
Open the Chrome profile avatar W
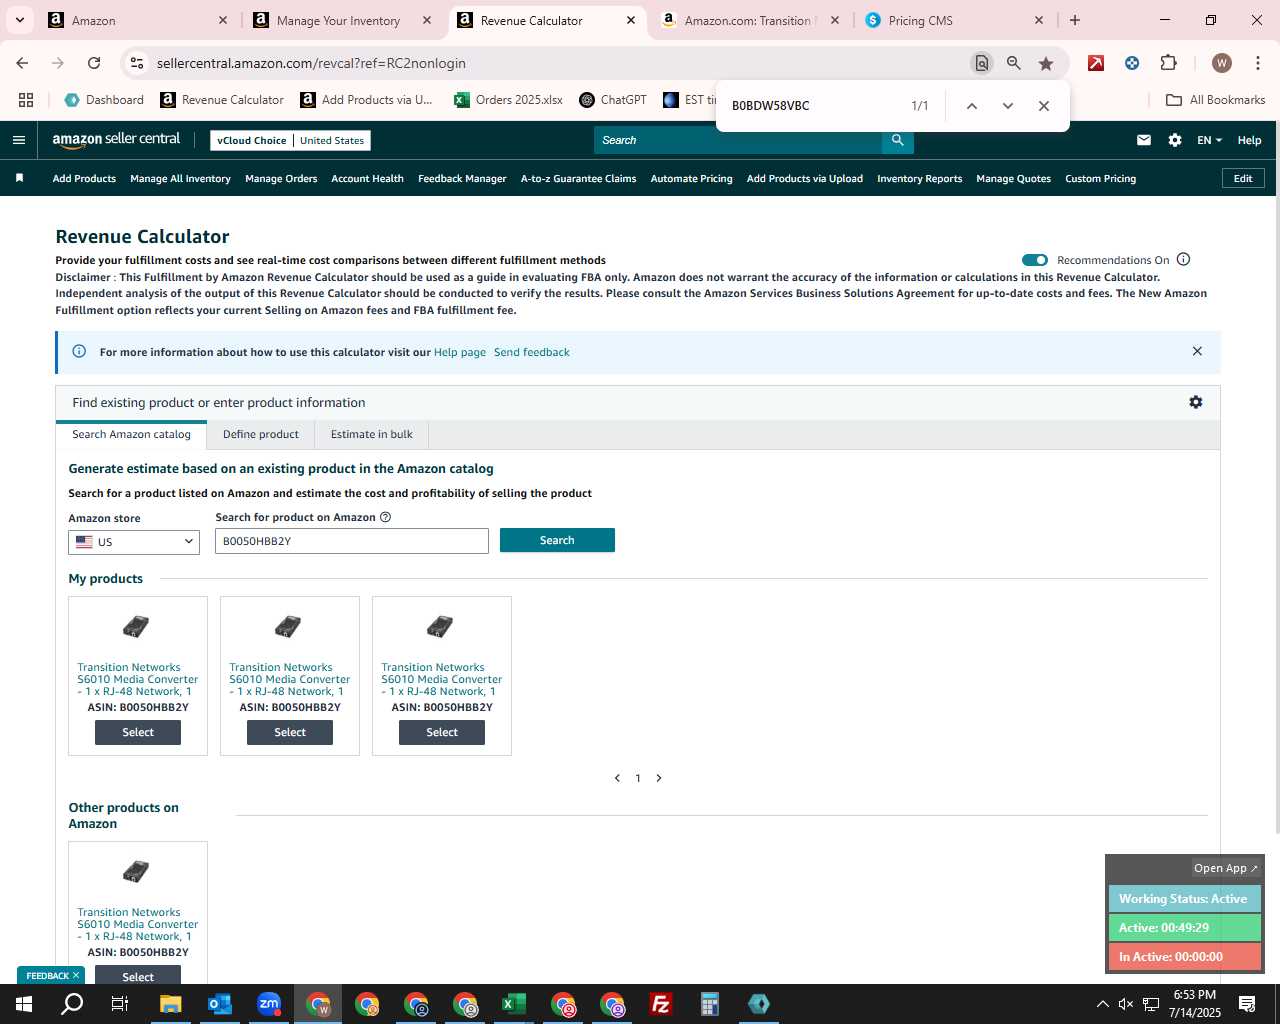(1221, 63)
